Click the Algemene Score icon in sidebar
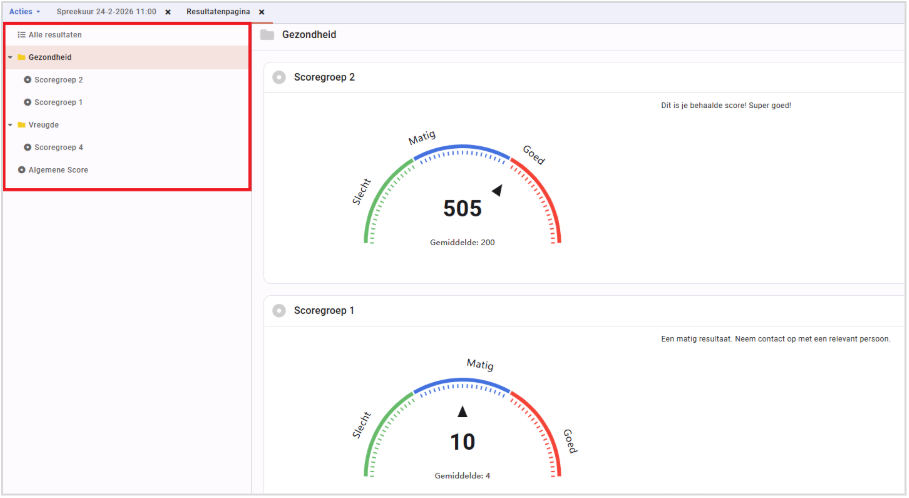The image size is (909, 498). point(21,170)
